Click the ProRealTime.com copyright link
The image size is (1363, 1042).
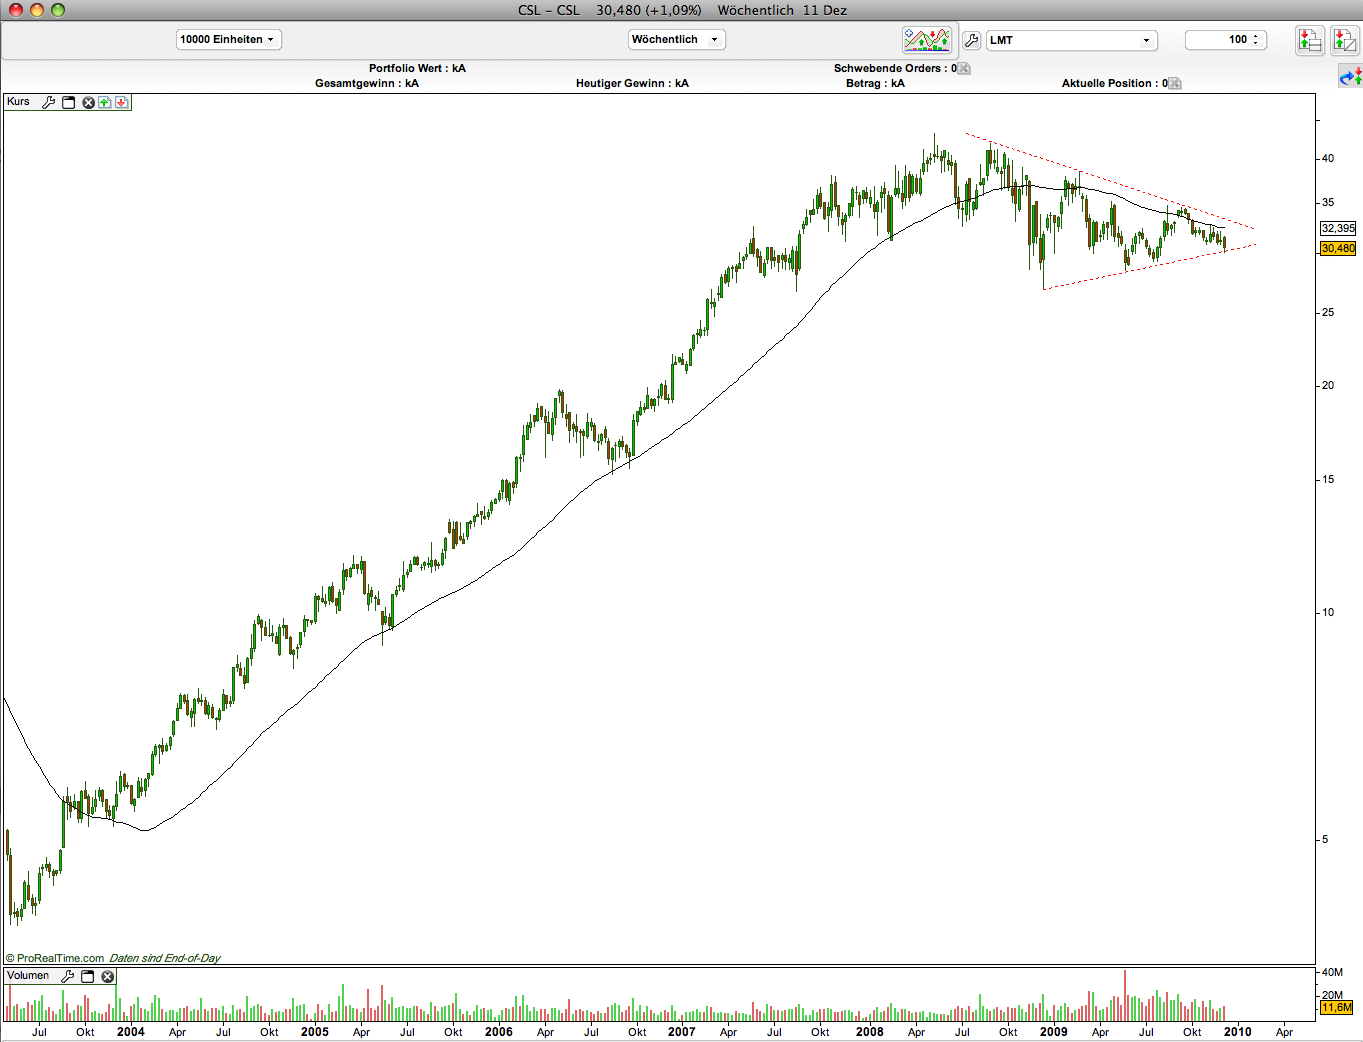[x=54, y=958]
